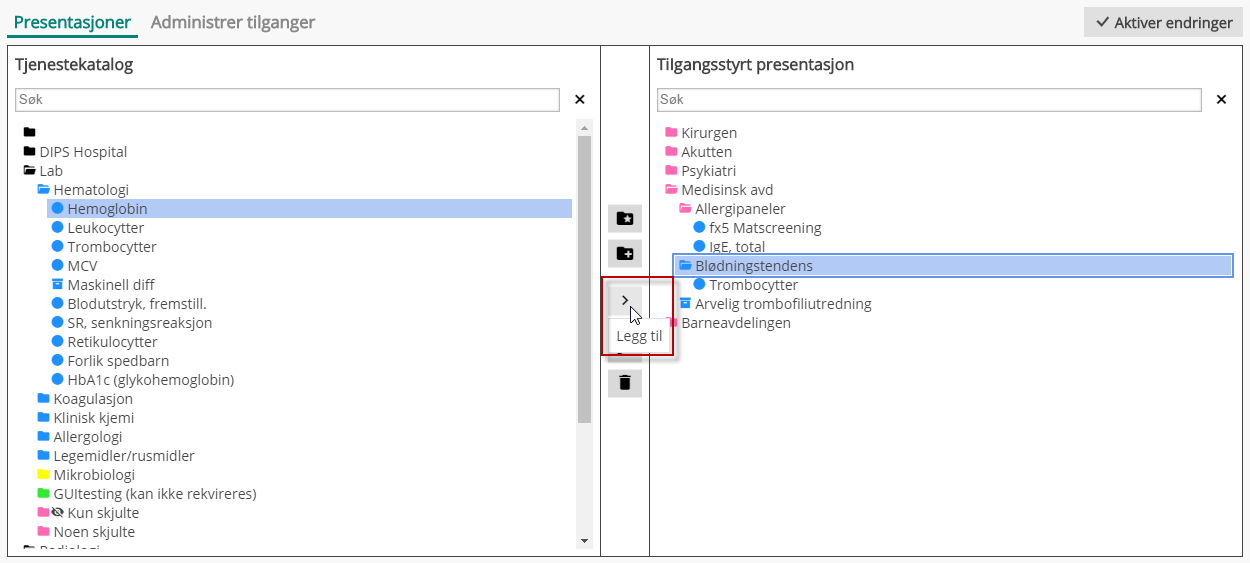The height and width of the screenshot is (563, 1250).
Task: Switch to the Administrer tilganger tab
Action: click(233, 22)
